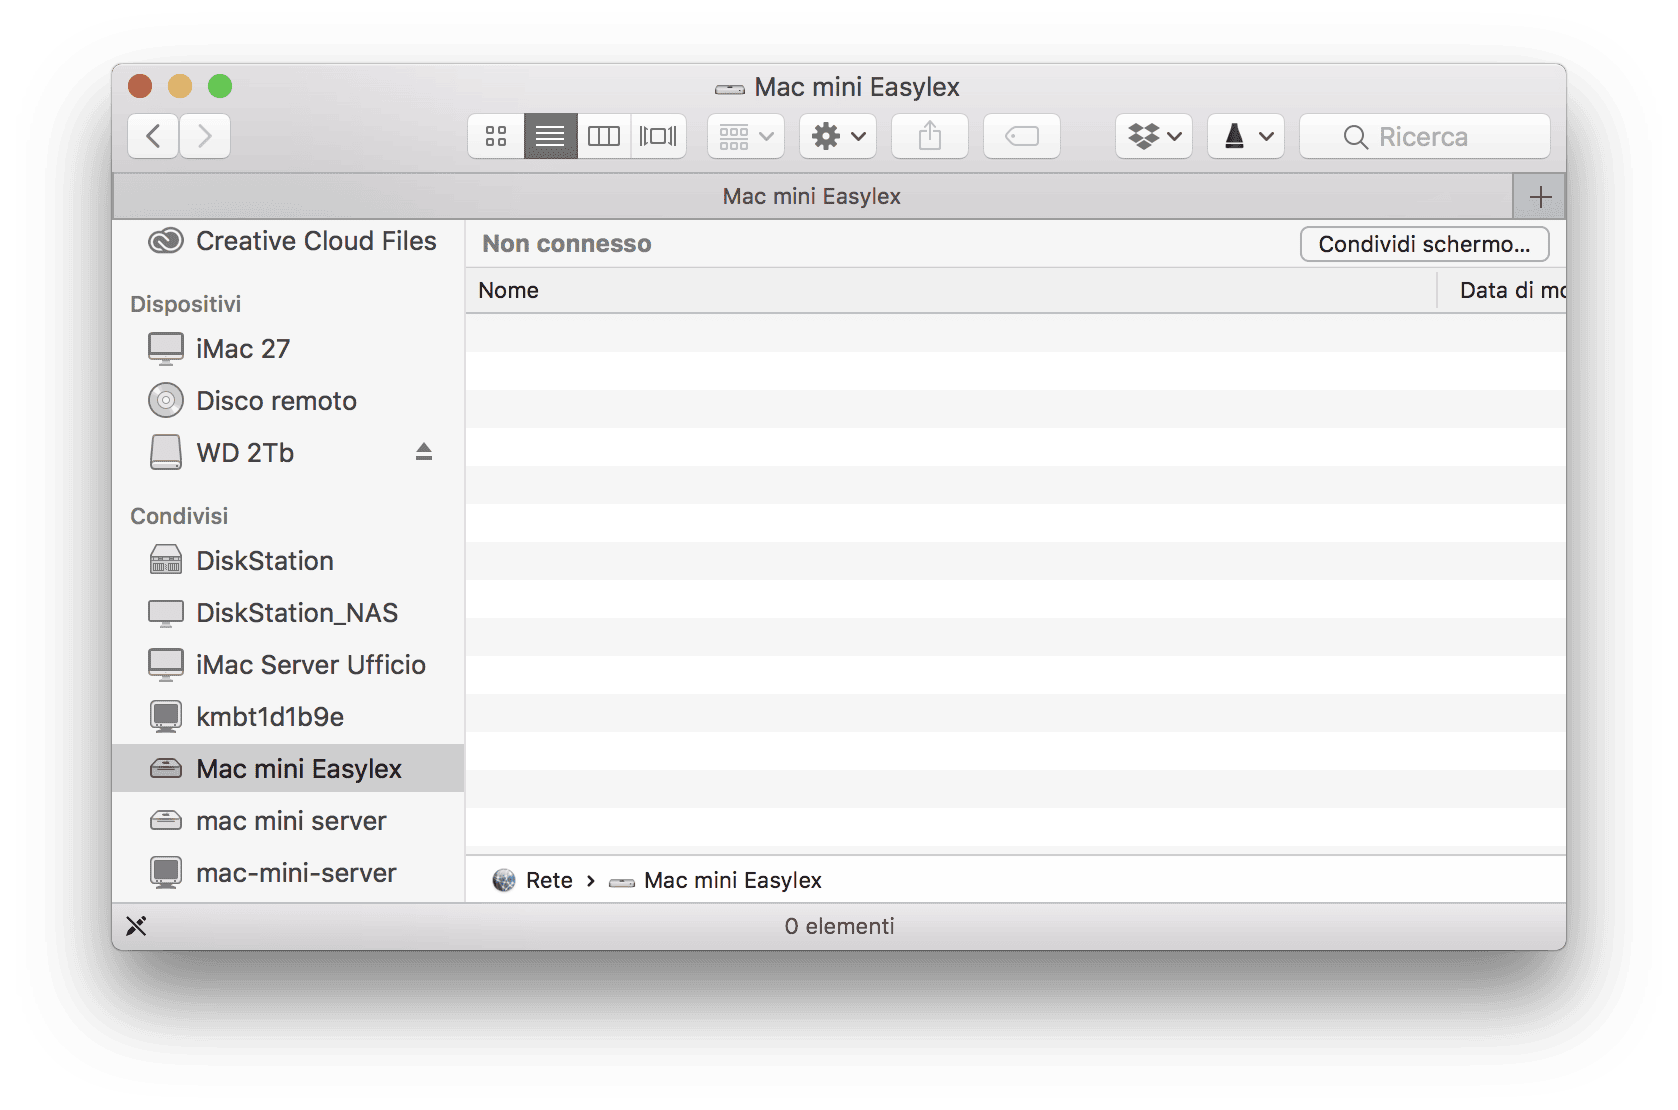Open Creative Cloud Files in sidebar
The height and width of the screenshot is (1110, 1678).
(288, 241)
